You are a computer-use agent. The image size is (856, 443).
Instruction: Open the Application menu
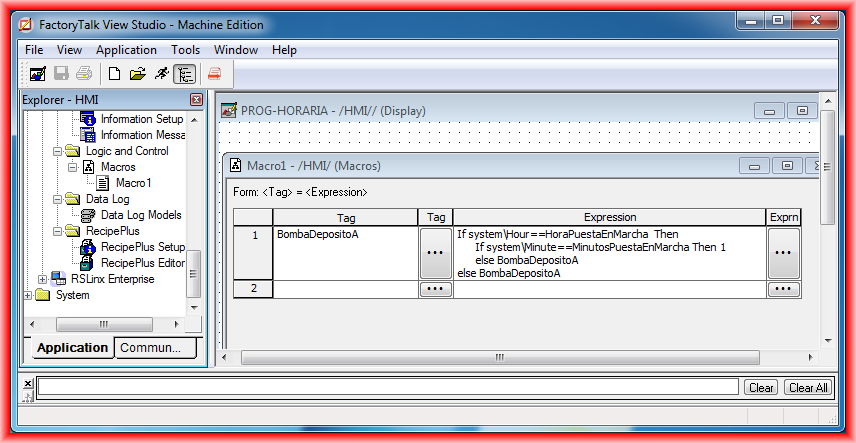tap(126, 50)
